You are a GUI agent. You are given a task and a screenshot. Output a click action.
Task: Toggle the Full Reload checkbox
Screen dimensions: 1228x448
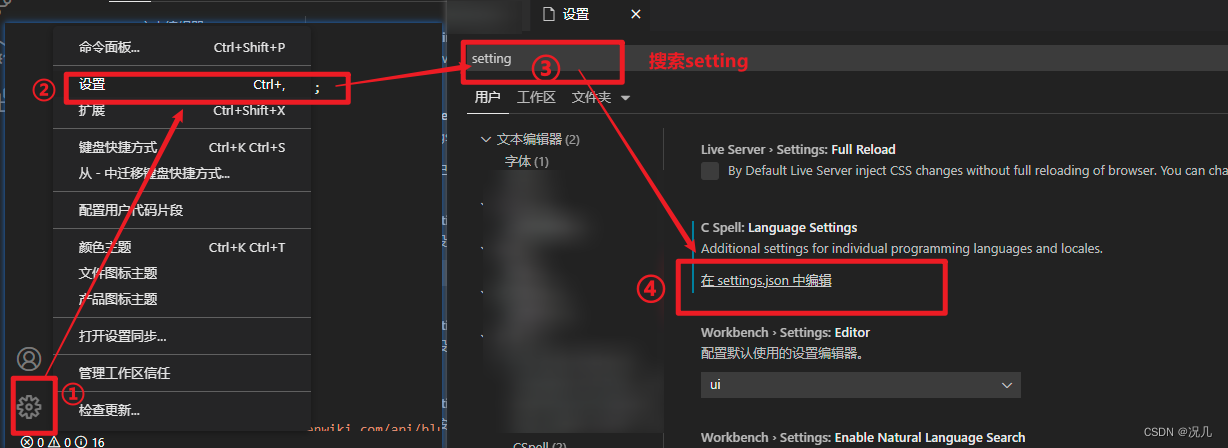tap(710, 171)
